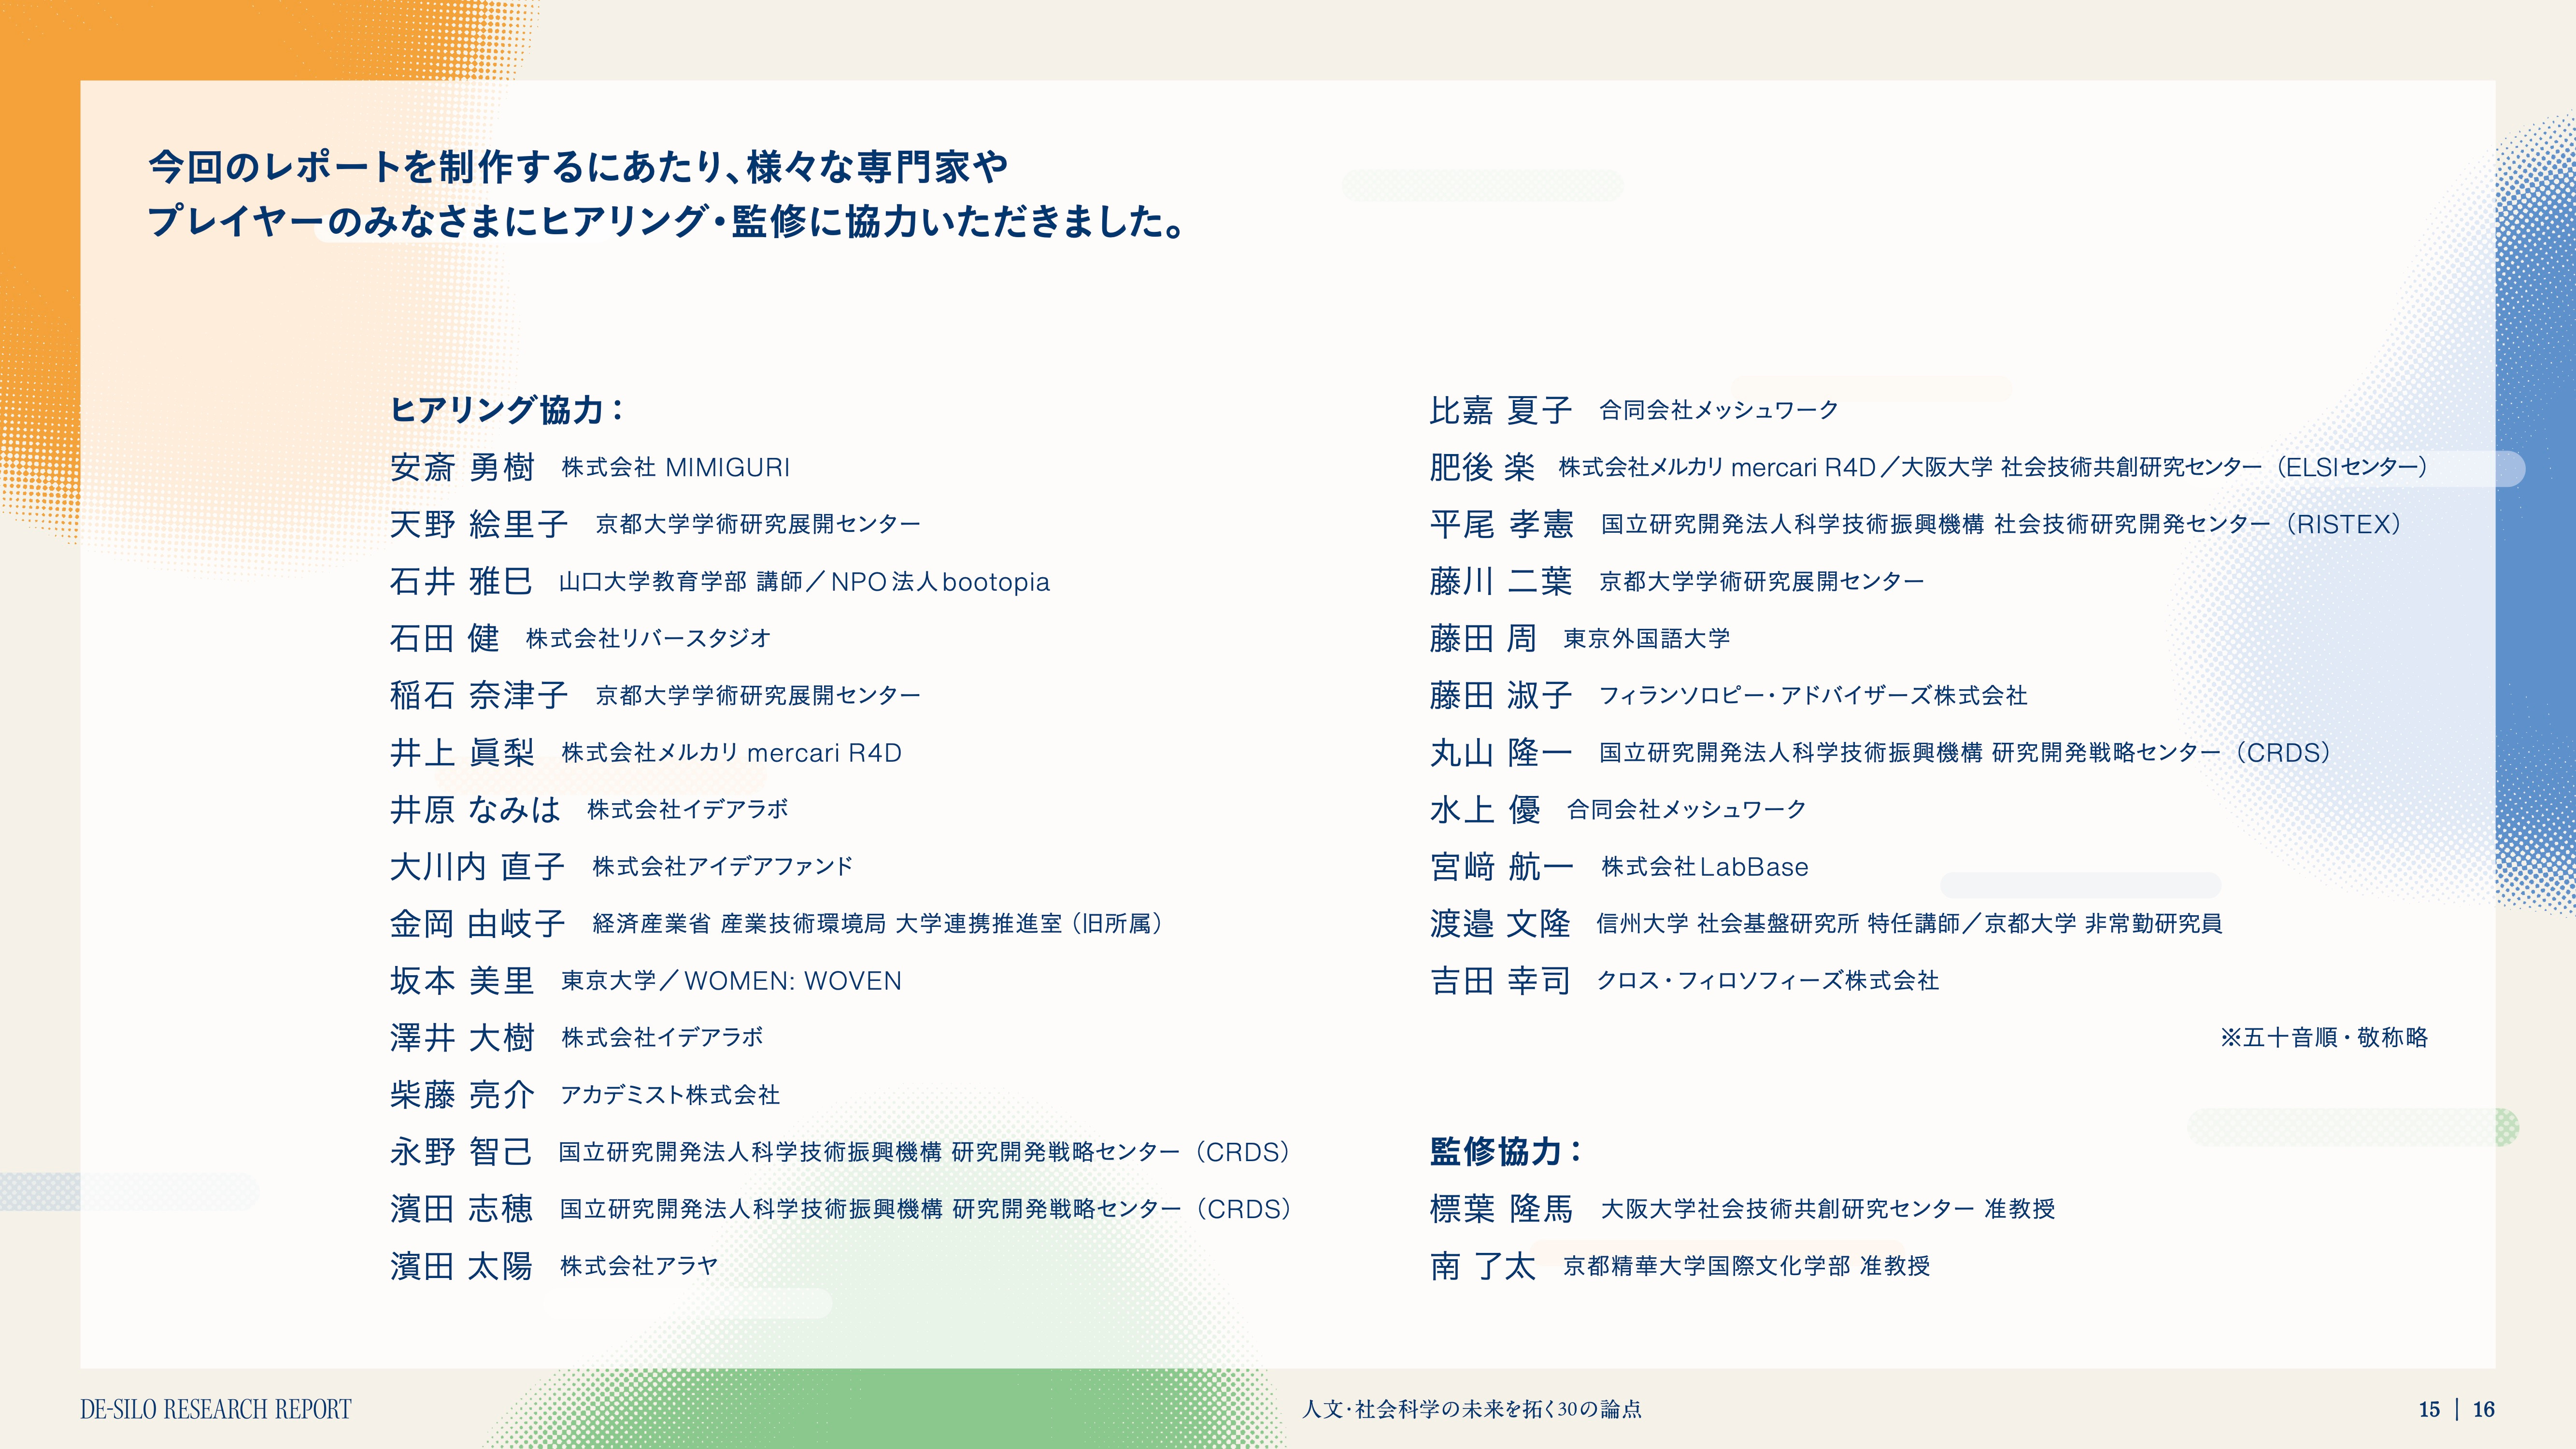The image size is (2576, 1449).
Task: Click headline line starting プレイヤーのみなさまに
Action: [x=666, y=221]
